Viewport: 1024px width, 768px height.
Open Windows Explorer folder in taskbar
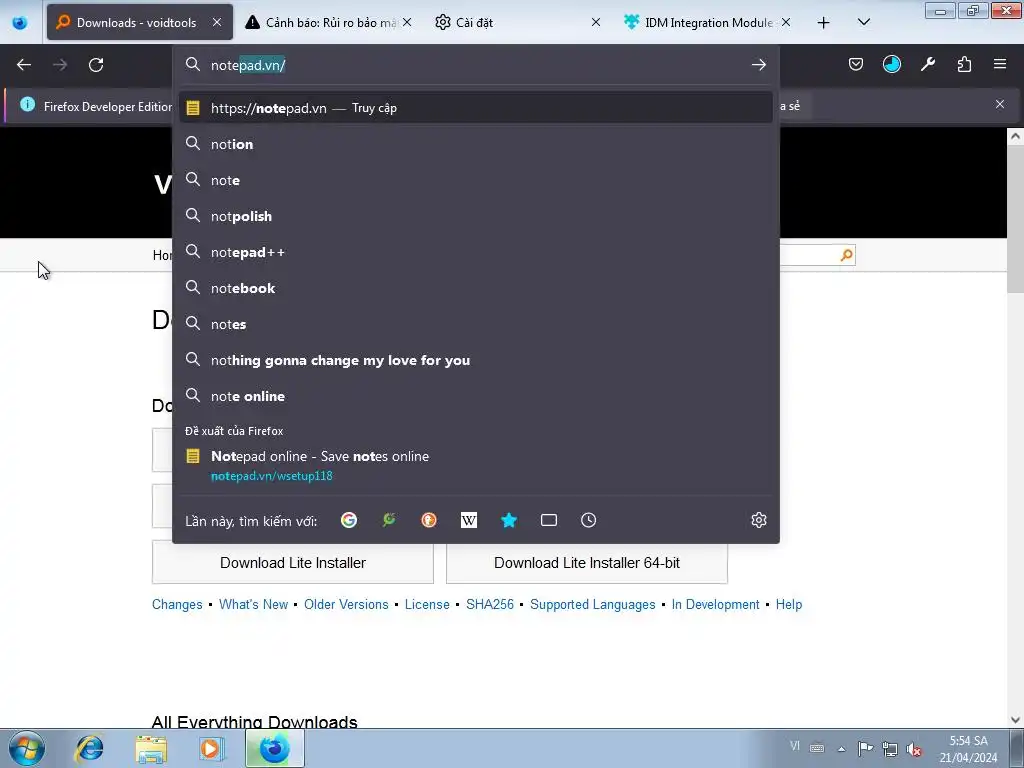151,748
